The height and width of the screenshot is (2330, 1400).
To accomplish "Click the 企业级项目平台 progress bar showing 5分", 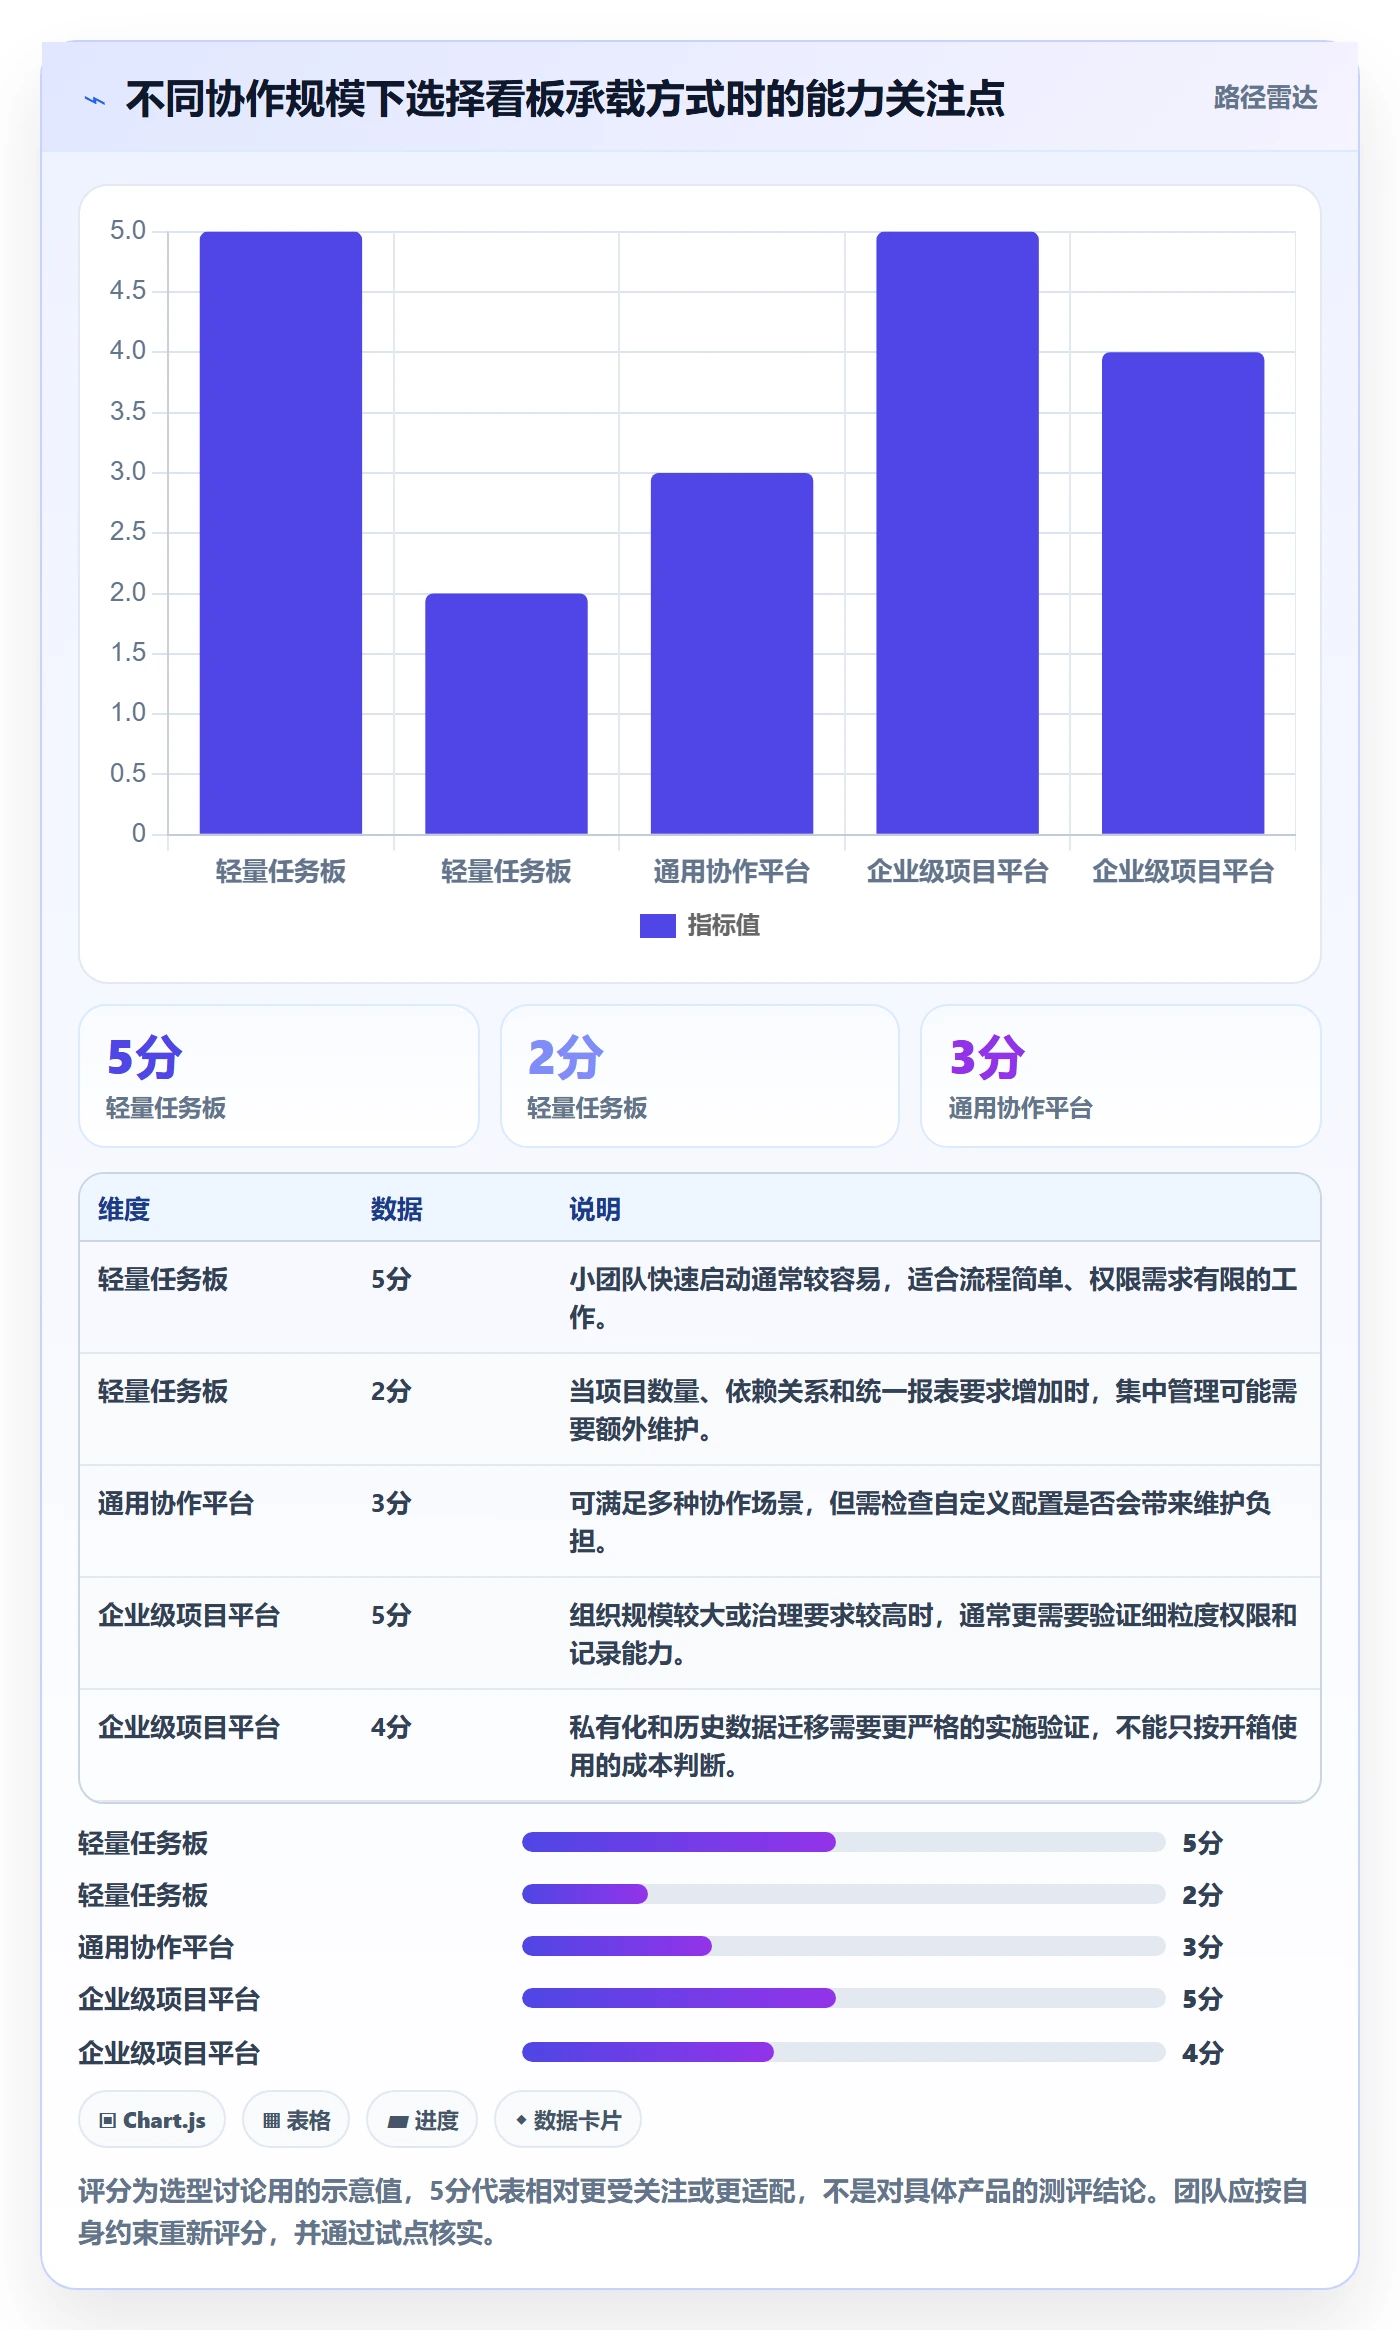I will (x=844, y=1998).
